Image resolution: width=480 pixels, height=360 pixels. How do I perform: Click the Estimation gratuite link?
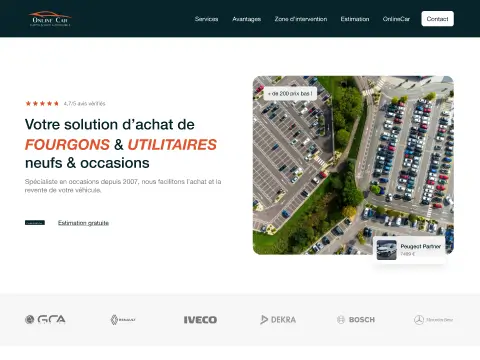(83, 223)
